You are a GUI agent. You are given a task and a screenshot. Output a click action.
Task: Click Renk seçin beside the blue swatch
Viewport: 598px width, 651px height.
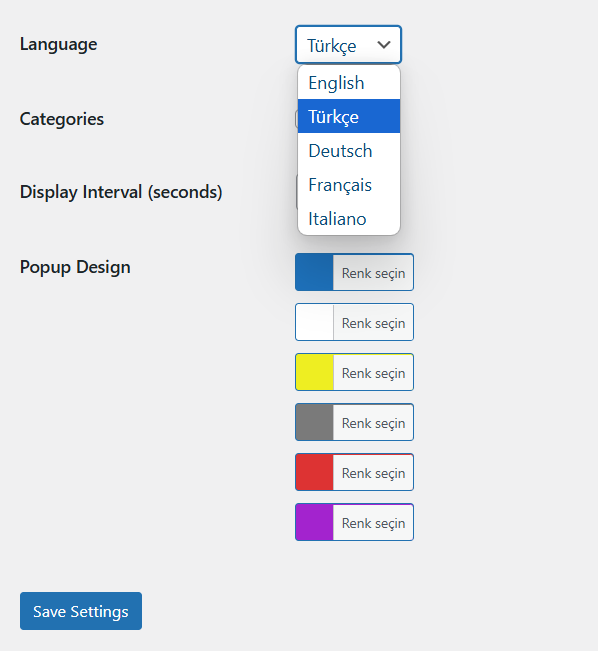(x=373, y=273)
